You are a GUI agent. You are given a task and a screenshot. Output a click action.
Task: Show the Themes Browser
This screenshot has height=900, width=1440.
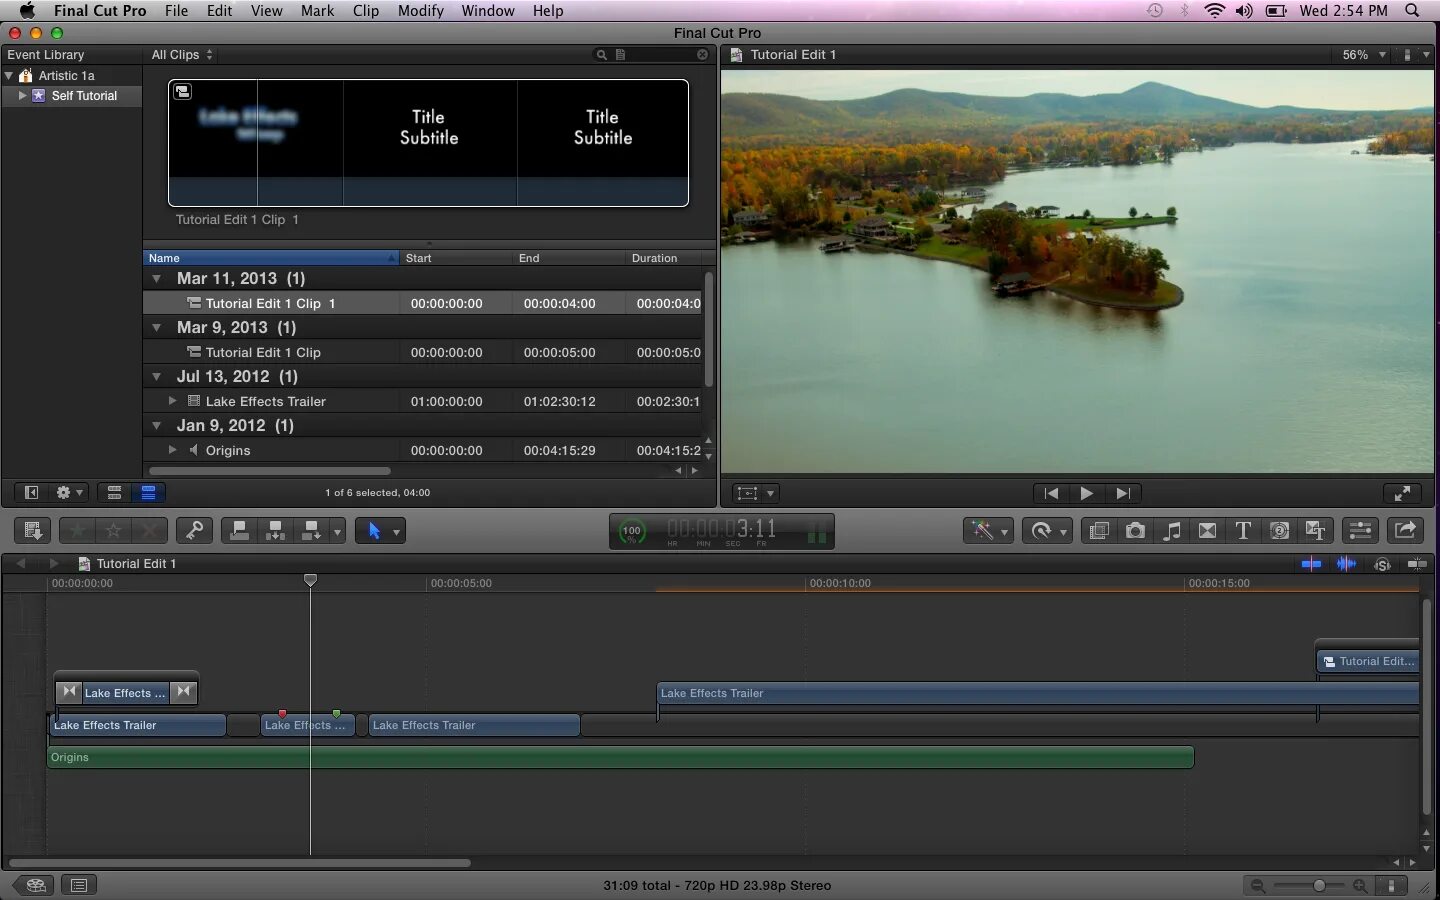tap(1315, 531)
